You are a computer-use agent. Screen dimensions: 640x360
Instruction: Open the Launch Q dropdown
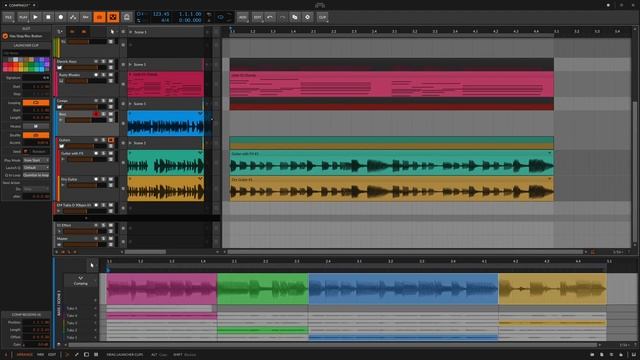36,168
